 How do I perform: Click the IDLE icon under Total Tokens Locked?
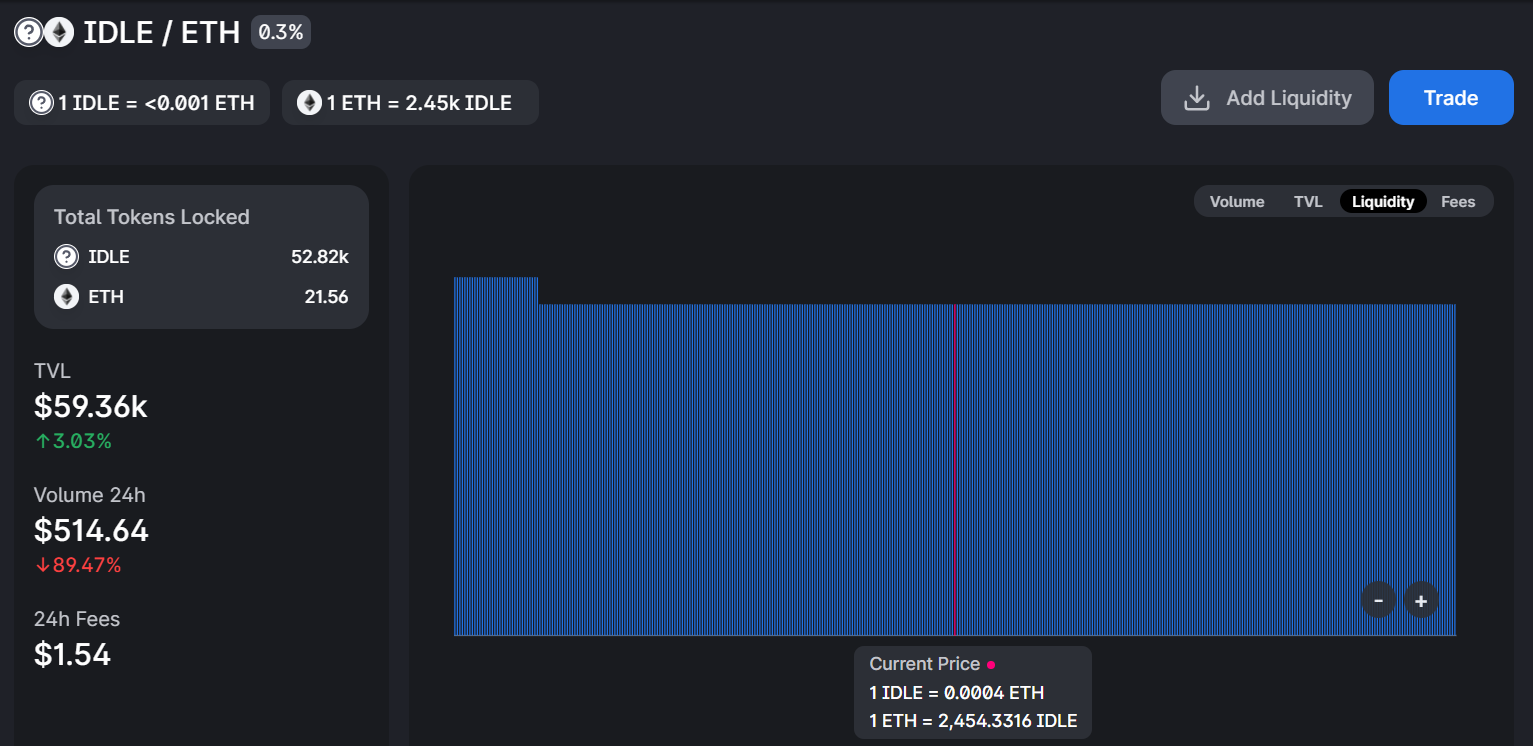[66, 257]
